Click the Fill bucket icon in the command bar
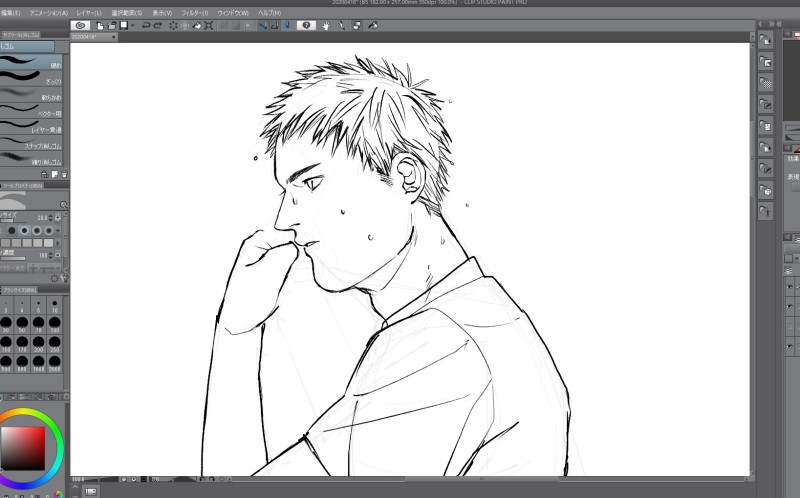800x498 pixels. 197,25
